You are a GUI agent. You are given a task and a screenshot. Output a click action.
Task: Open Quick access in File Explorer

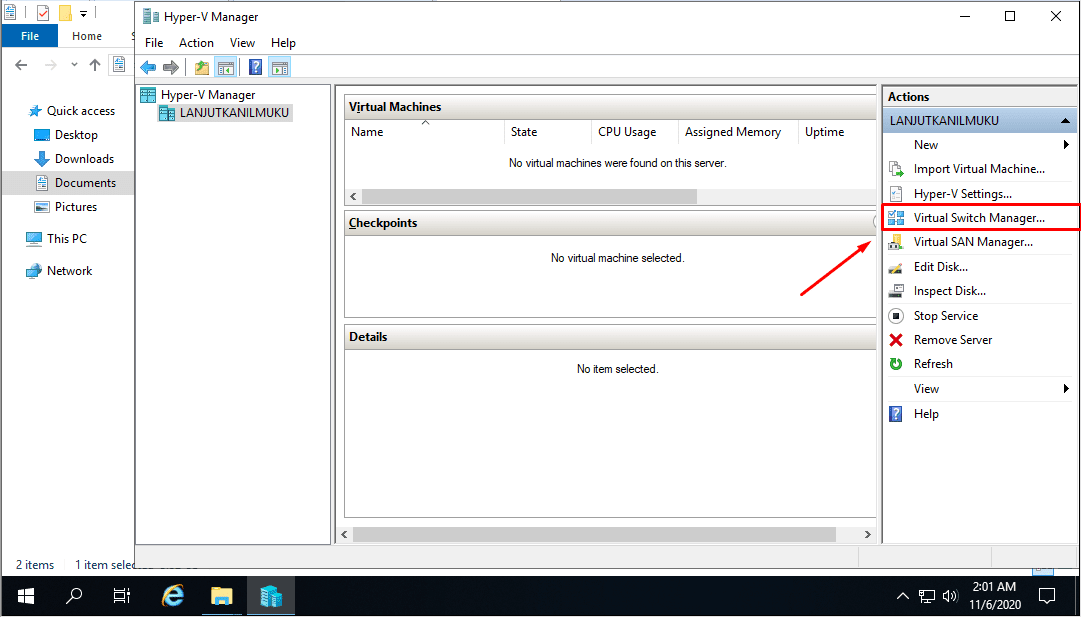point(81,111)
